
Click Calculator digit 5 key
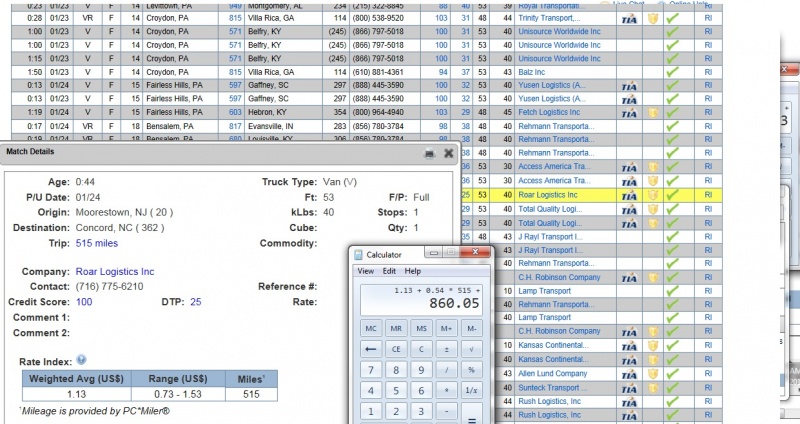[396, 391]
